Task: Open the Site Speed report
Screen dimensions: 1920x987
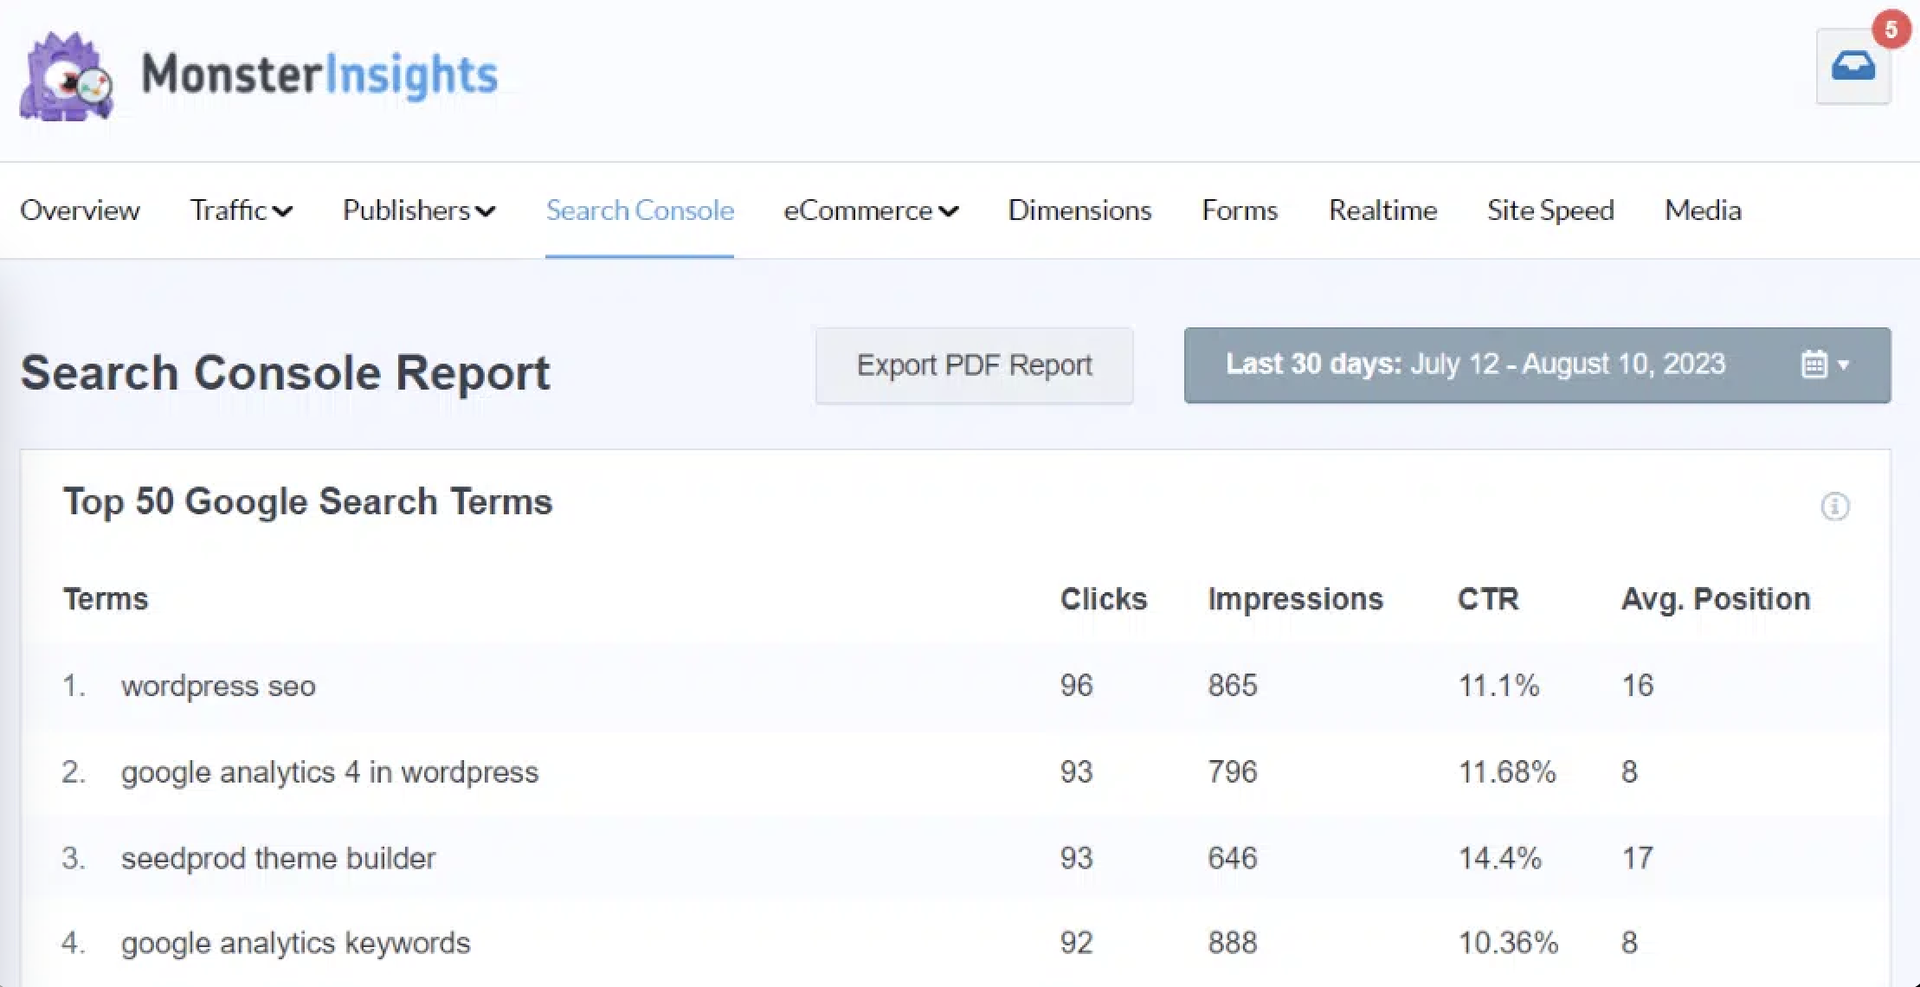Action: (1551, 210)
